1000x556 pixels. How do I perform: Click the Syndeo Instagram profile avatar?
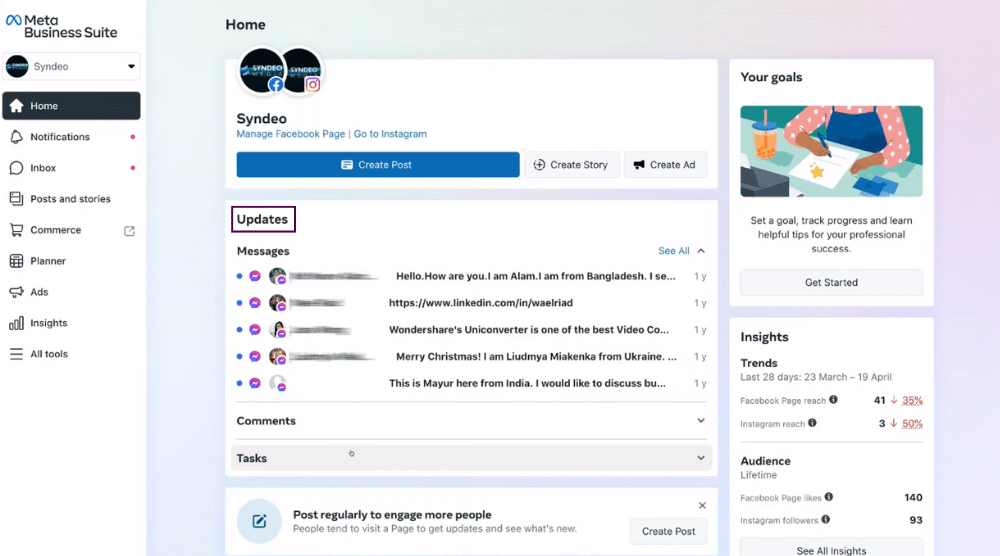point(302,70)
